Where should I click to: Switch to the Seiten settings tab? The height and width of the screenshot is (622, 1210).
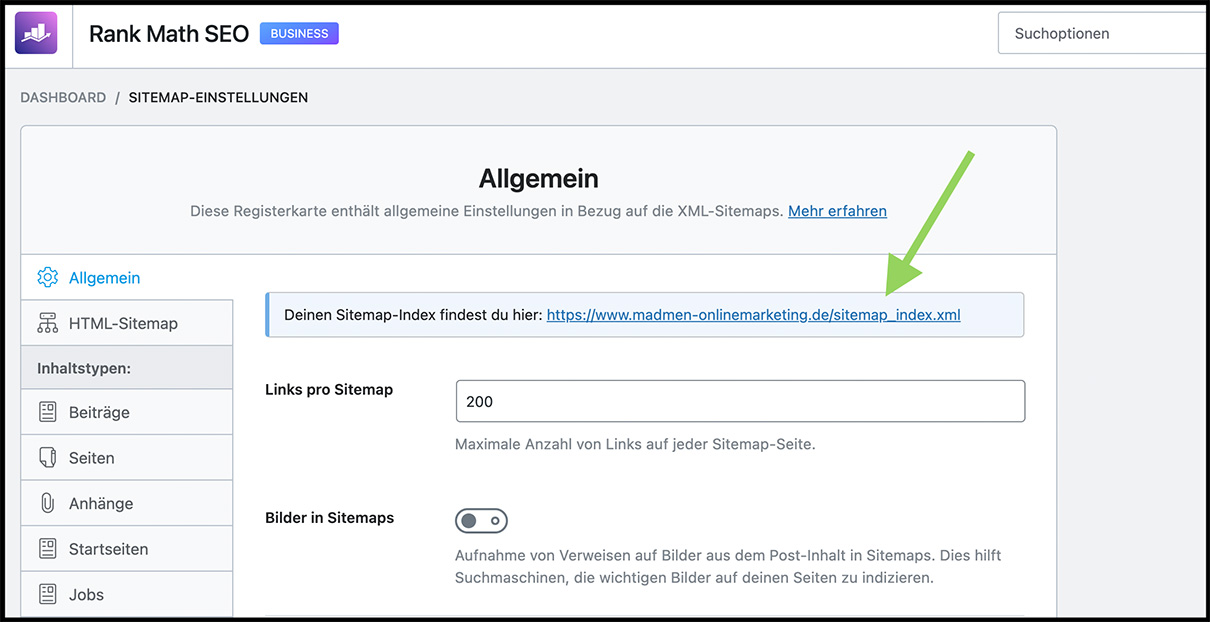point(127,458)
